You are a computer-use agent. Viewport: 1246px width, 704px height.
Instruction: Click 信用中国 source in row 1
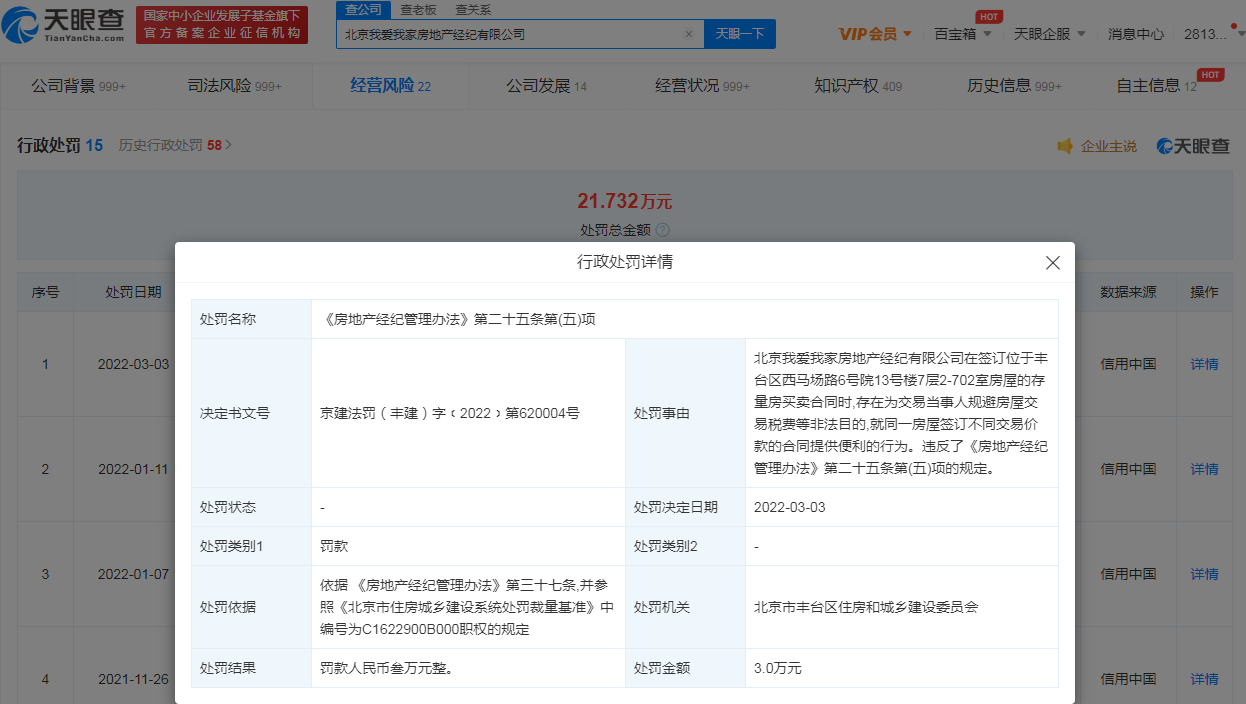click(1128, 364)
